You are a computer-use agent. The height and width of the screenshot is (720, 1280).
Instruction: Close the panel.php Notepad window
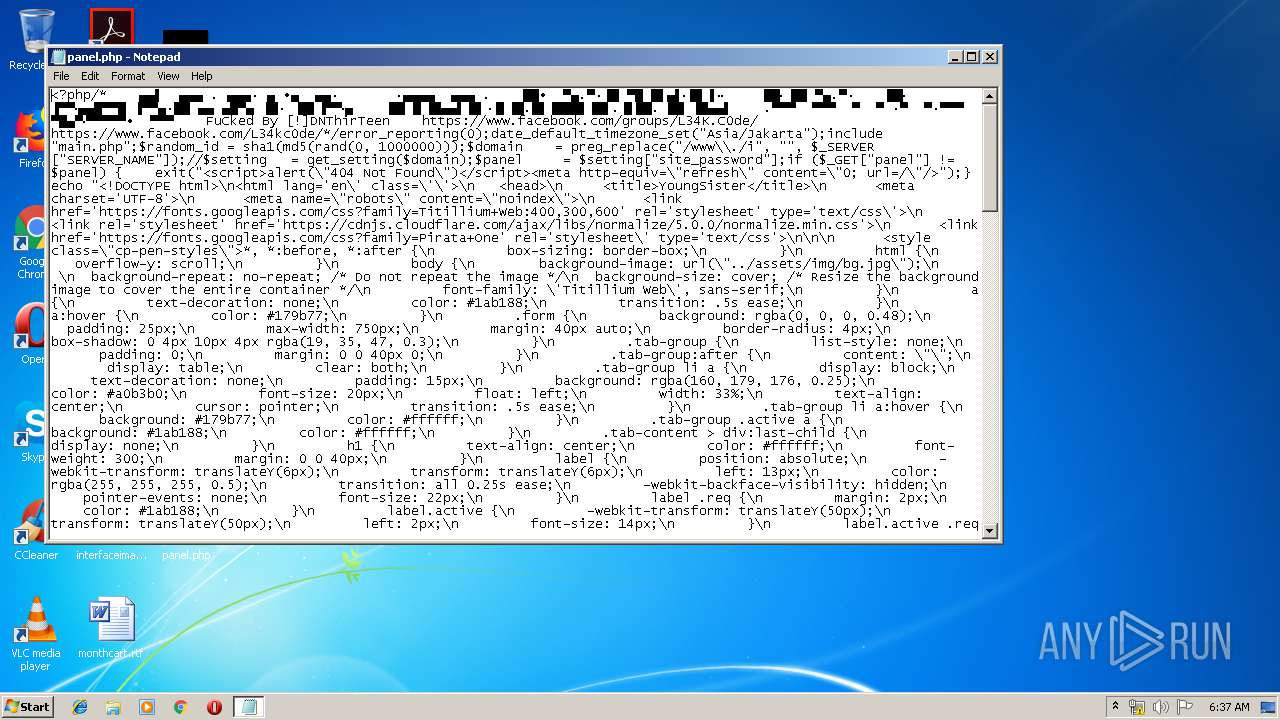click(x=989, y=57)
